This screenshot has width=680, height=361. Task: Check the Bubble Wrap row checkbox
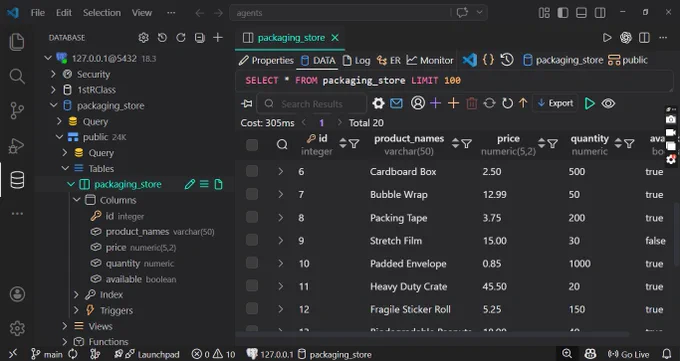point(252,194)
